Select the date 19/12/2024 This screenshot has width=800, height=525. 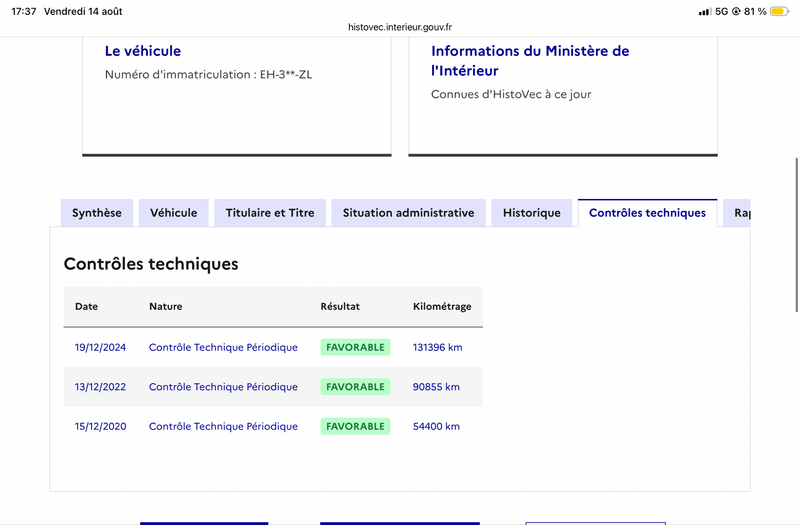click(x=101, y=347)
